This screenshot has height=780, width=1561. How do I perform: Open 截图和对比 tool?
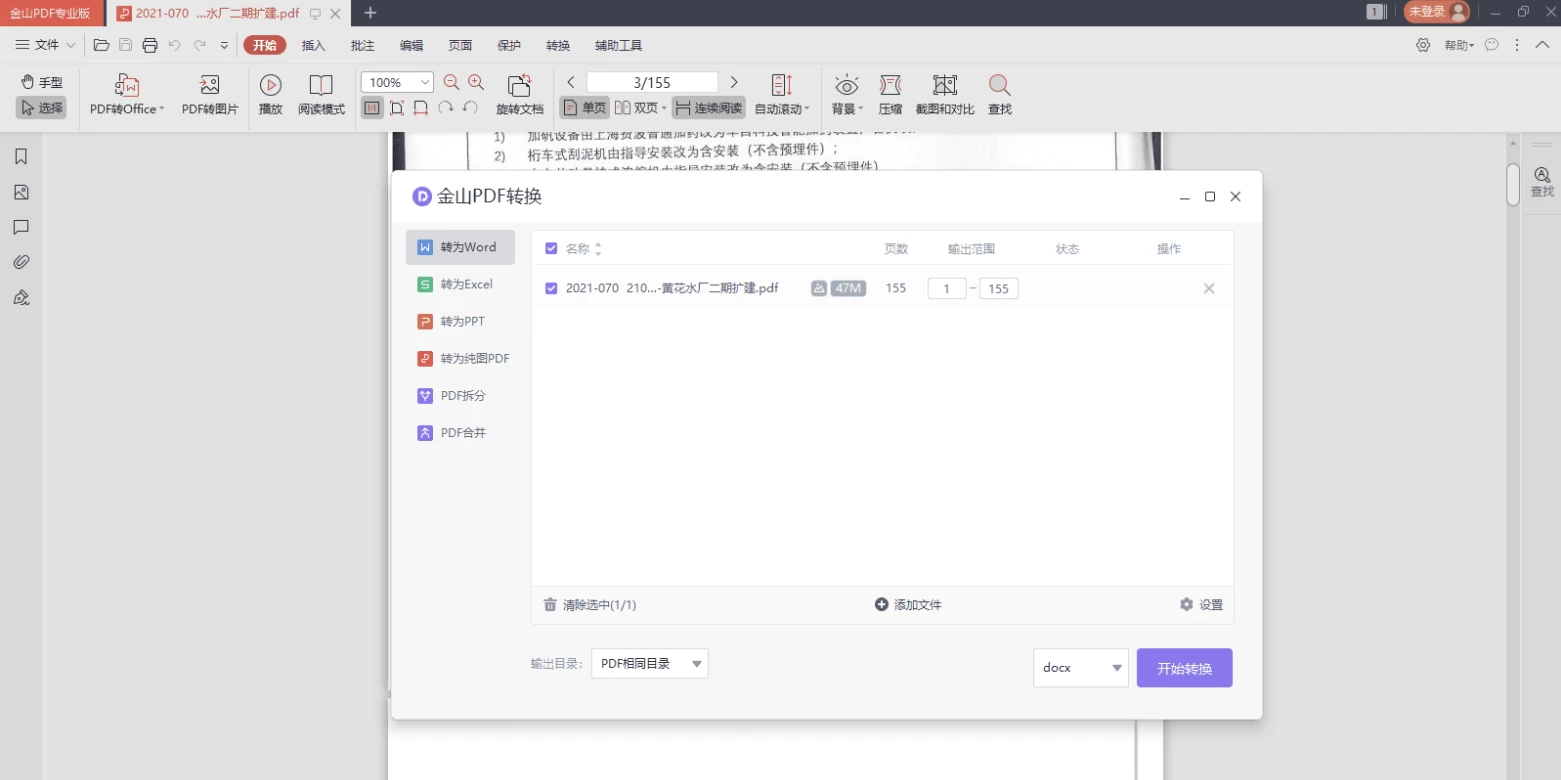tap(944, 86)
